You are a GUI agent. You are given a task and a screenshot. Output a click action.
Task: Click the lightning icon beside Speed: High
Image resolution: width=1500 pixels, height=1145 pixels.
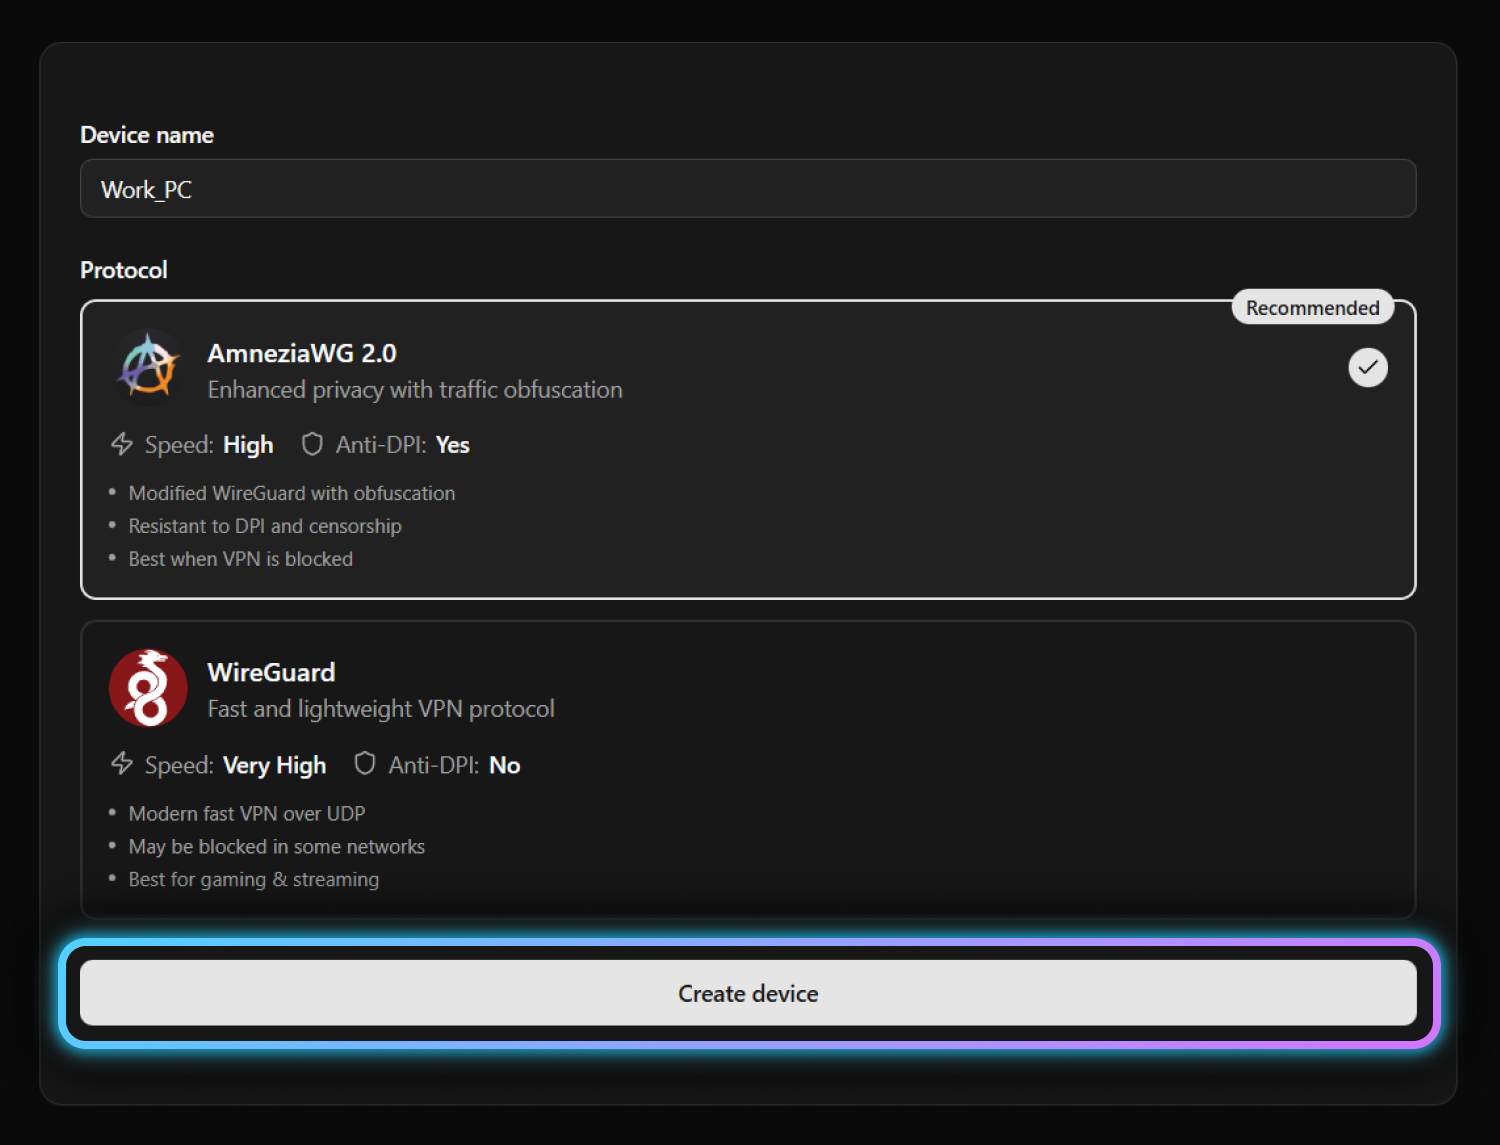[122, 444]
